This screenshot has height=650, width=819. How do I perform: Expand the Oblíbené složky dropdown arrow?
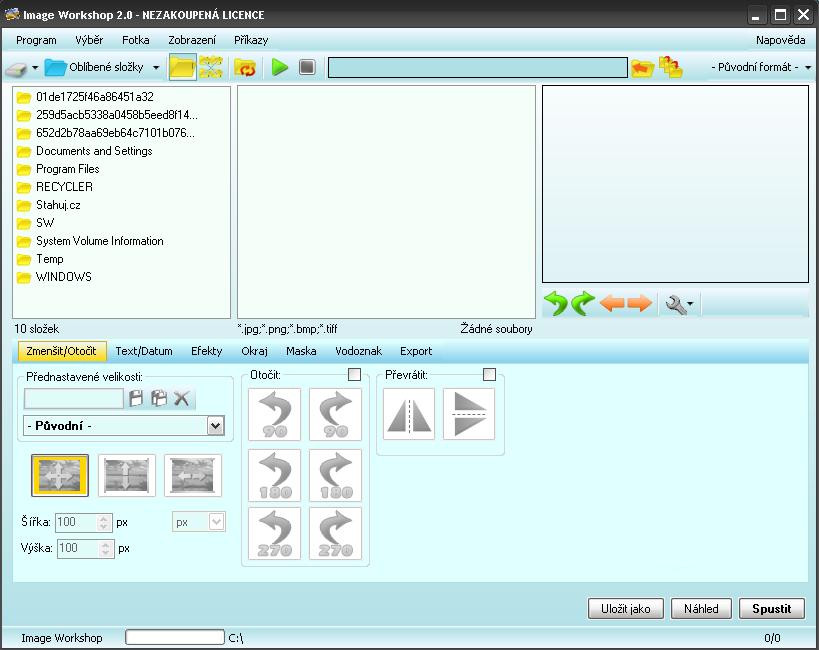[156, 68]
